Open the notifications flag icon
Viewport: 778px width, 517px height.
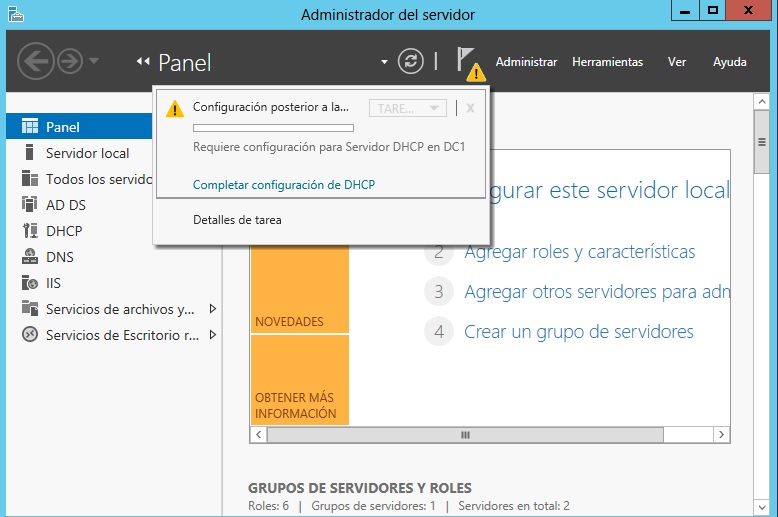tap(467, 62)
